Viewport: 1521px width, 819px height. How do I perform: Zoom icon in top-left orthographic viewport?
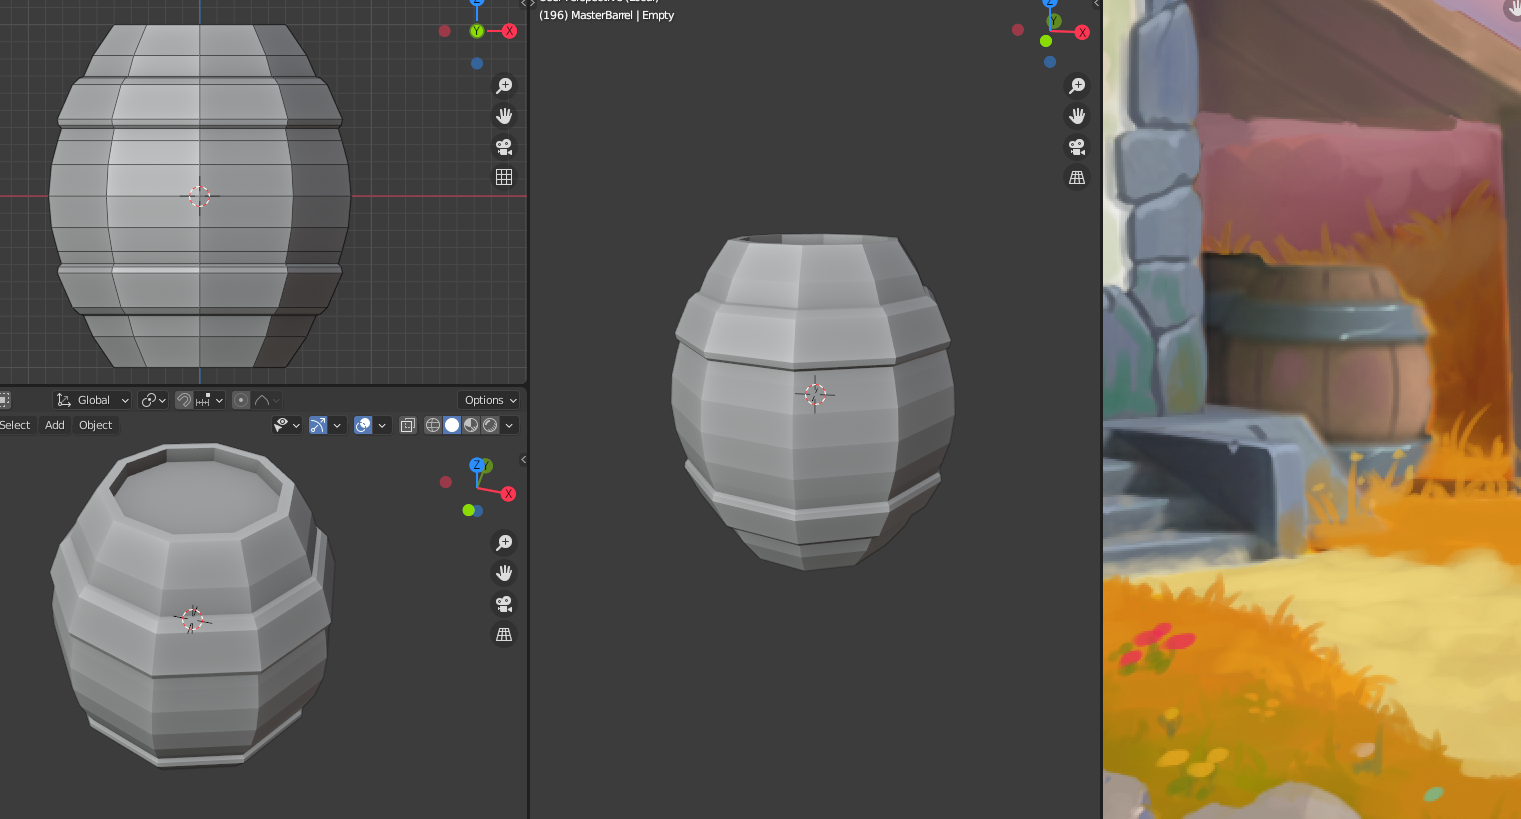(x=504, y=86)
